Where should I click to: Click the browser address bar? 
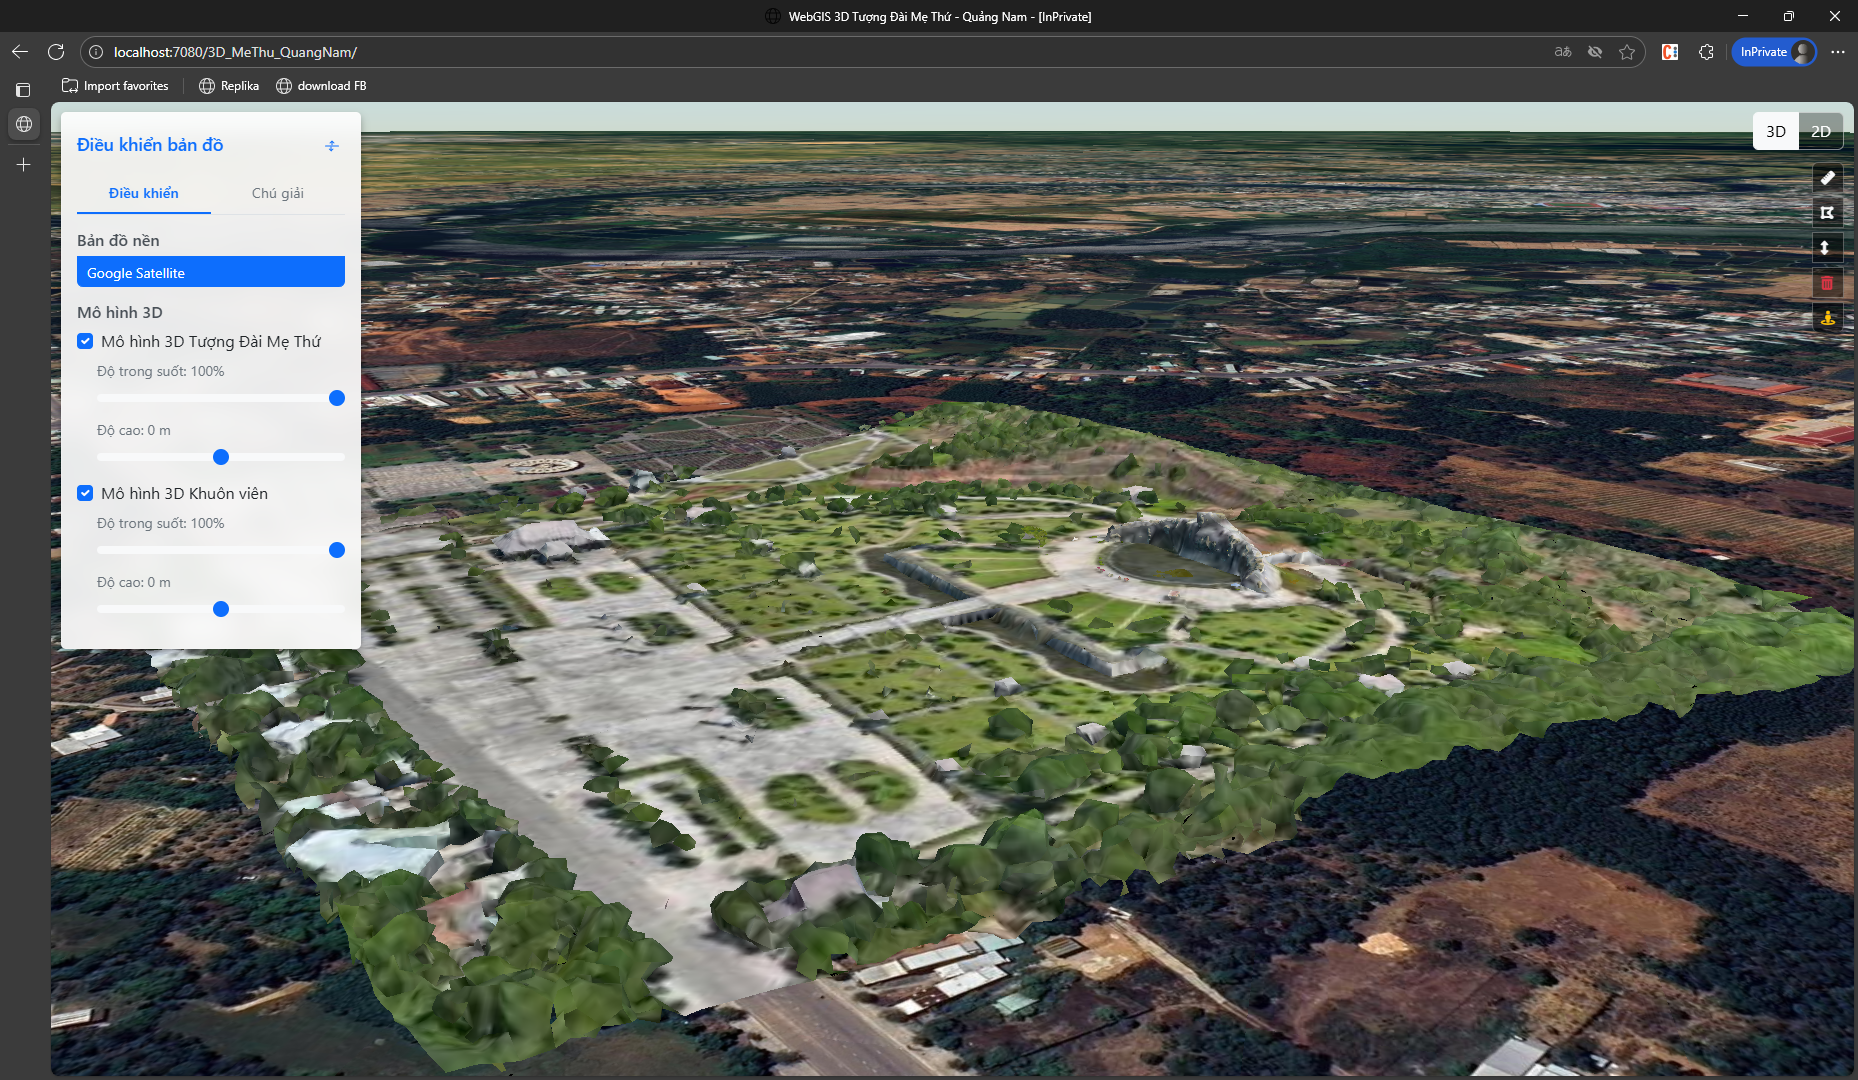tap(800, 52)
